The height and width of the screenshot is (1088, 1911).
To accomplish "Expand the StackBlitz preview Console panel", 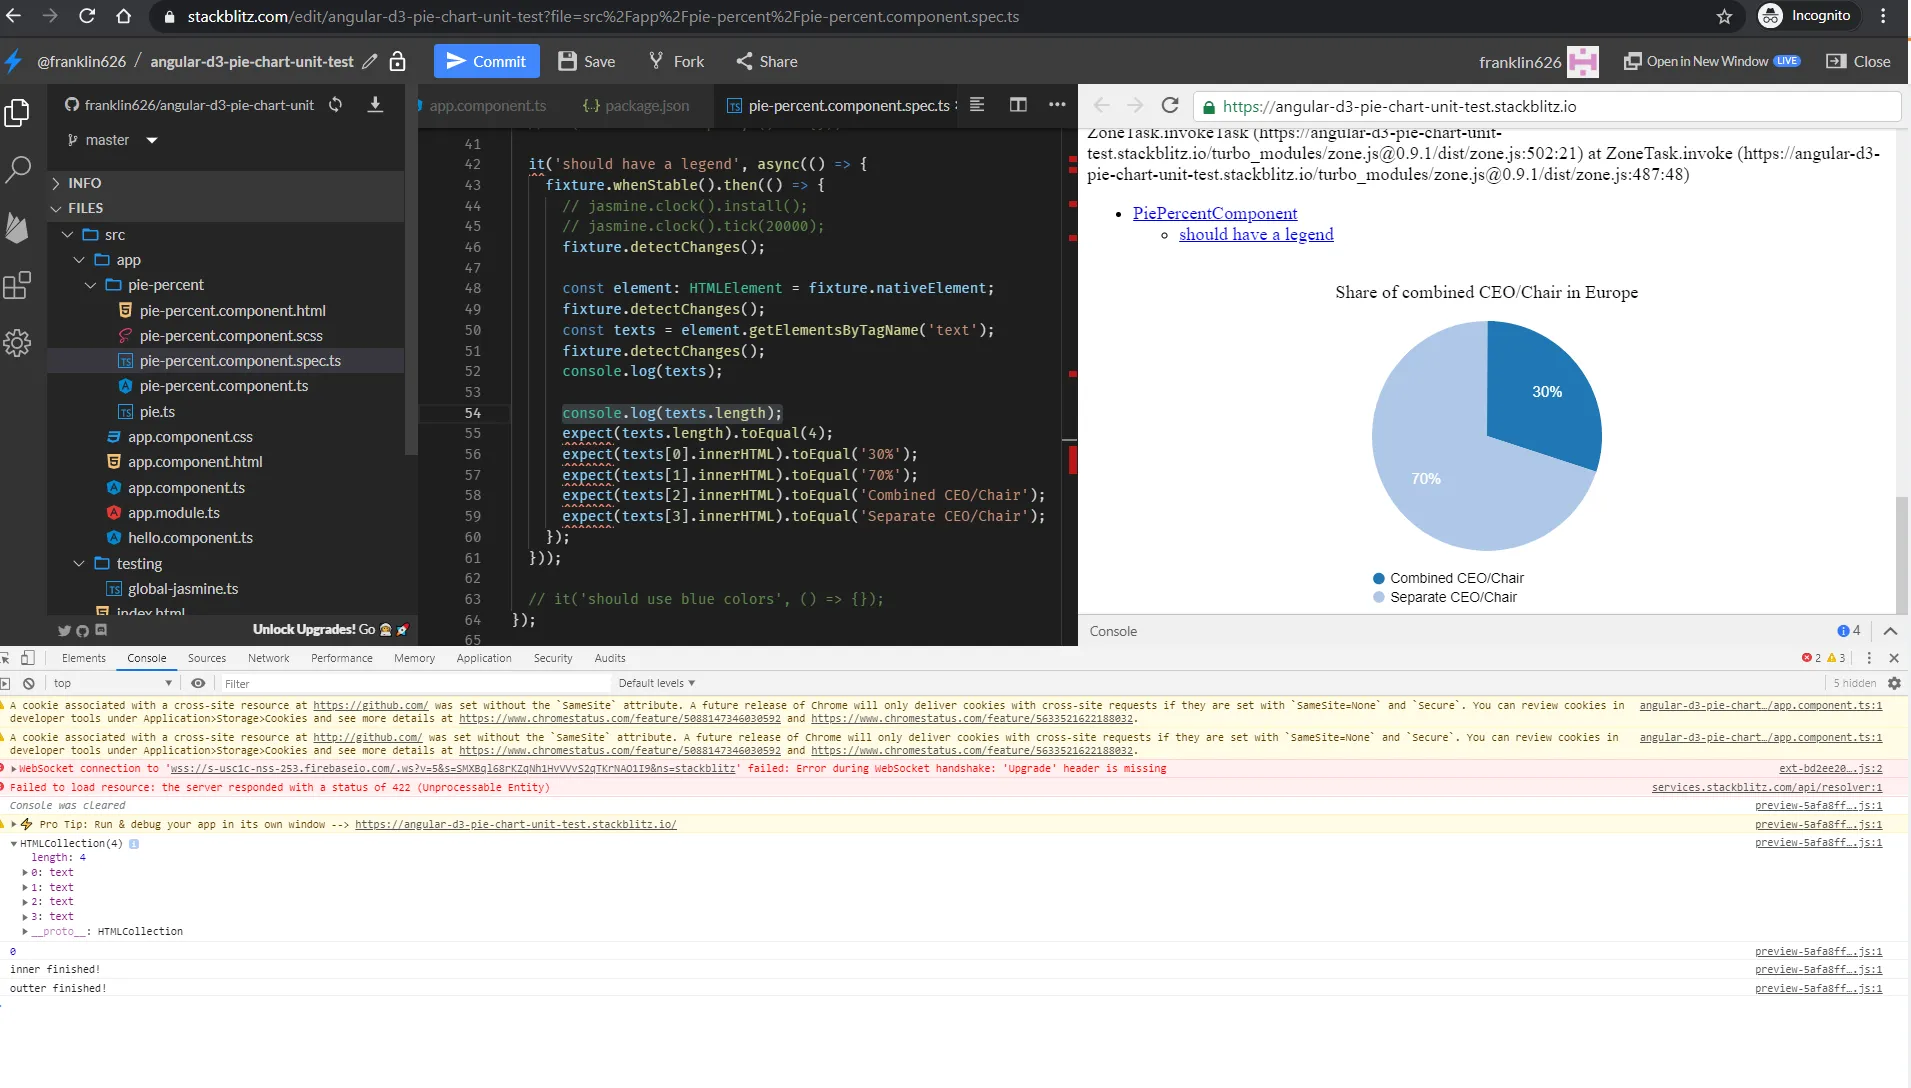I will [1890, 632].
